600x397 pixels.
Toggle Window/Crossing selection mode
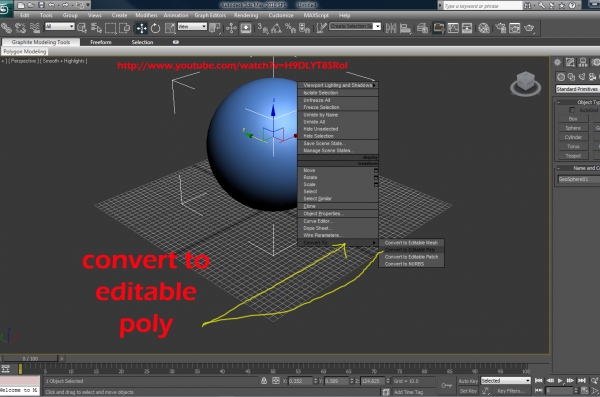click(x=125, y=28)
